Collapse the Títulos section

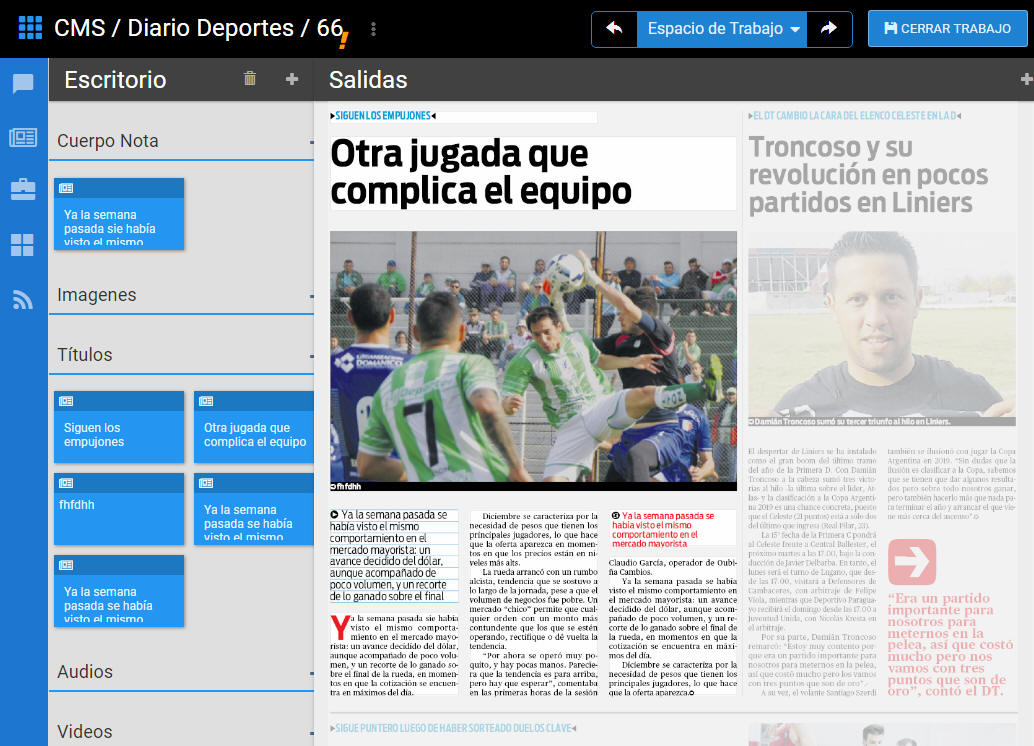click(x=311, y=356)
